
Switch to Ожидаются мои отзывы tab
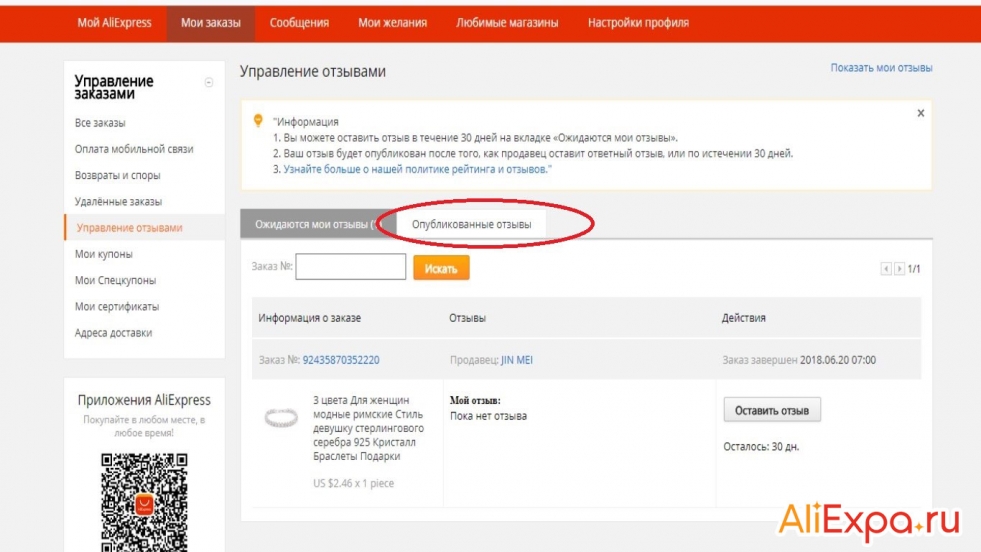[x=312, y=225]
